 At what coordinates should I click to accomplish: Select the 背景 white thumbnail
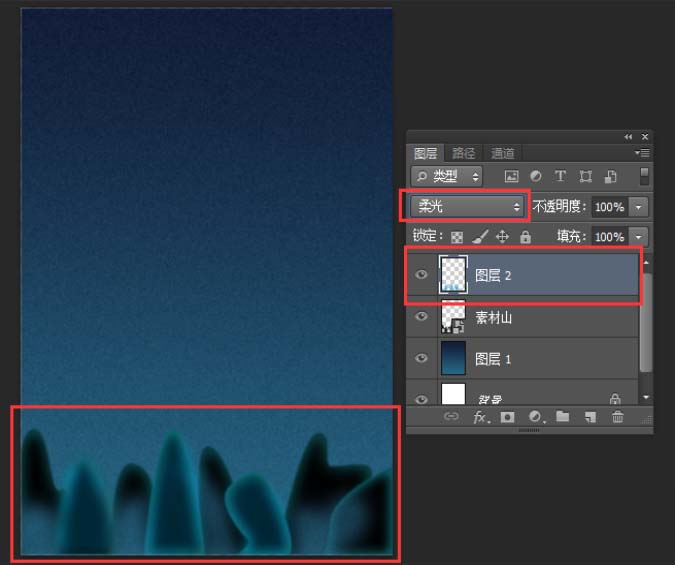click(453, 394)
